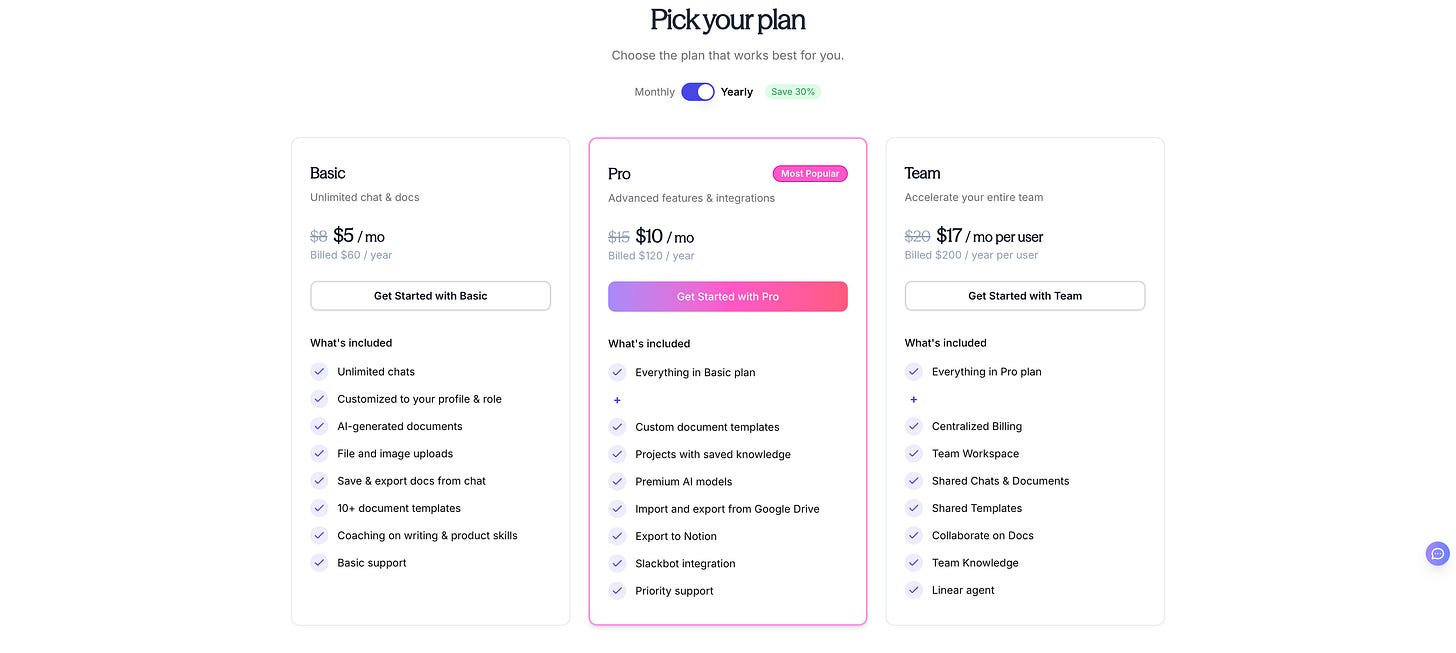This screenshot has height=653, width=1456.
Task: Click checkmark icon beside Linear agent
Action: point(913,590)
